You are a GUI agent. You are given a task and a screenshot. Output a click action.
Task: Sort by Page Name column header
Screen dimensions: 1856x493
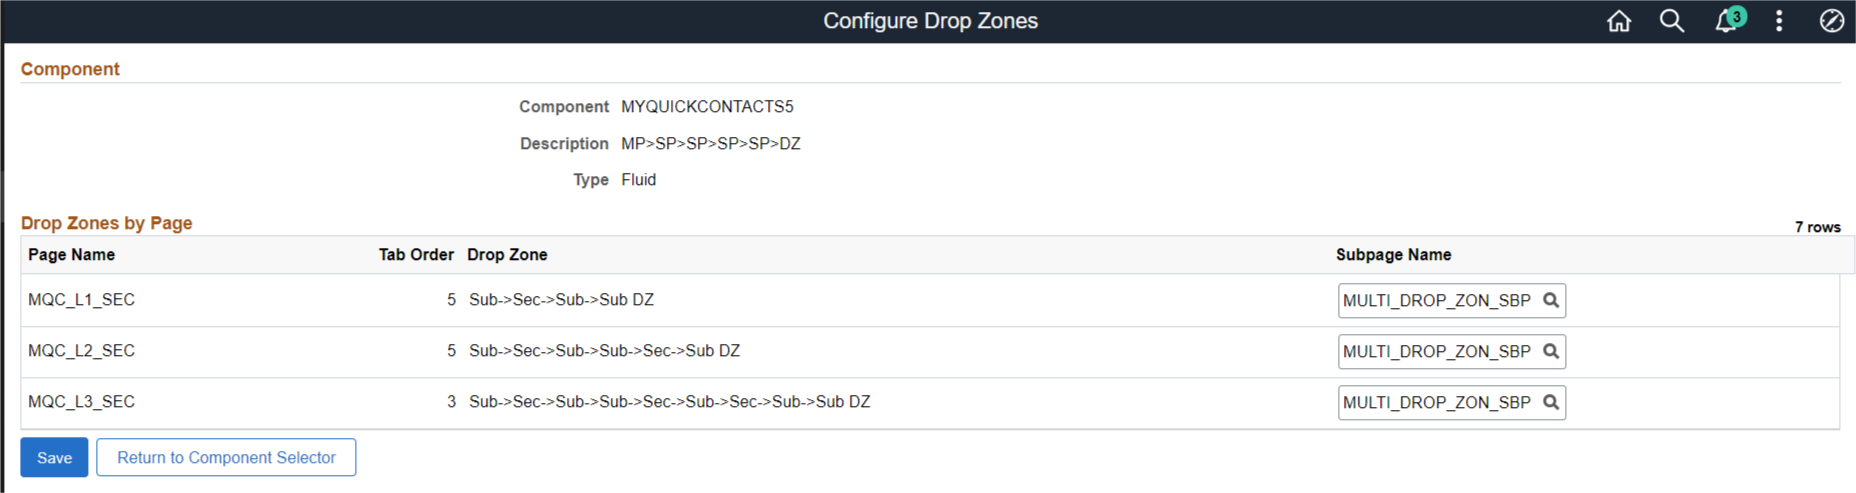click(x=71, y=255)
